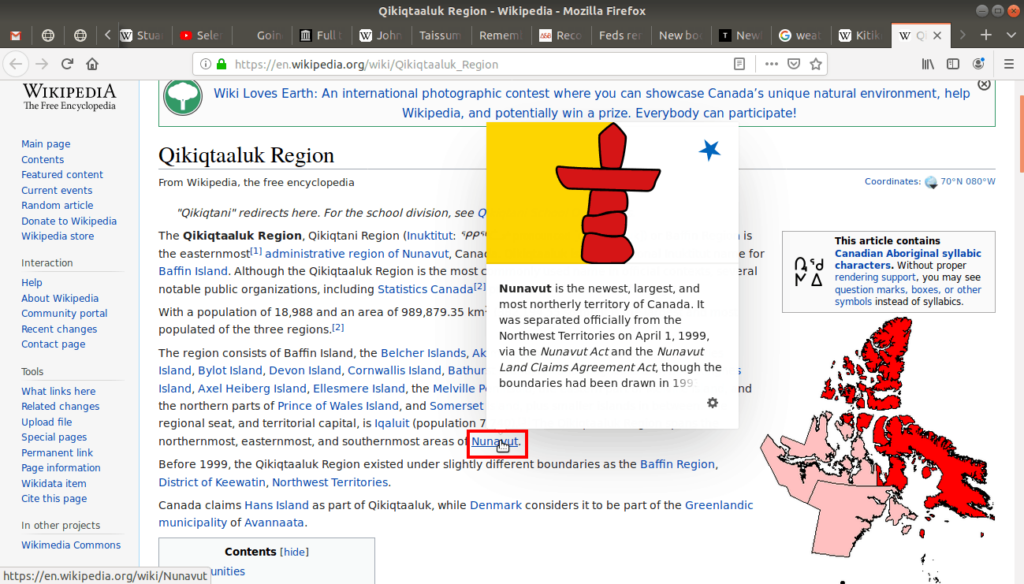
Task: Switch to the 'Kitik' Wikipedia tab
Action: click(x=860, y=35)
